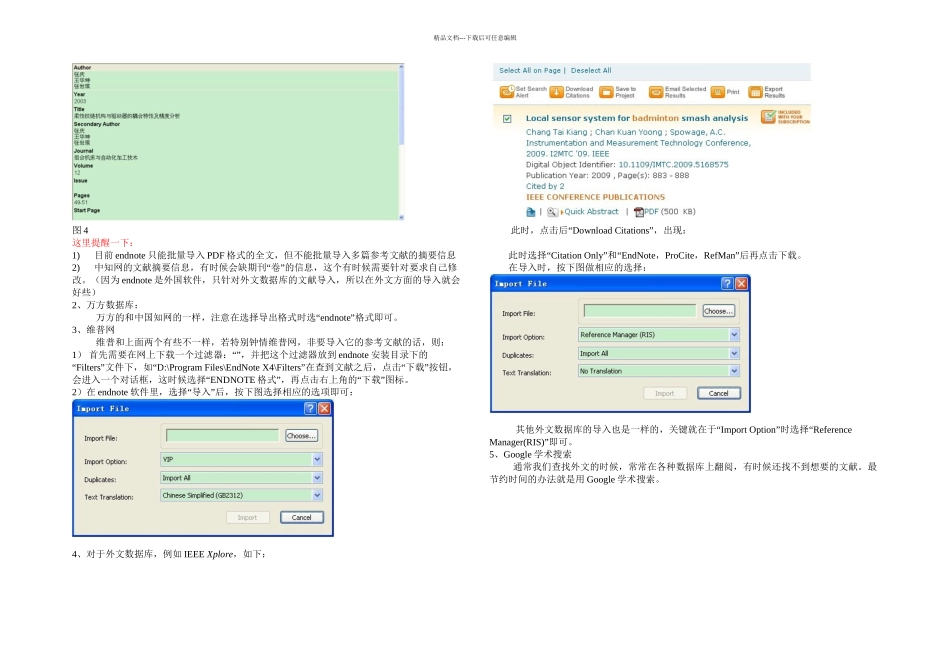The height and width of the screenshot is (672, 950).
Task: Click the Set Search Alert text label
Action: click(x=531, y=92)
